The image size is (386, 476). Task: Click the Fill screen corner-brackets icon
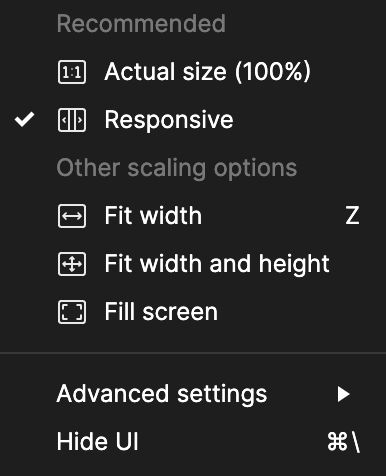coord(72,312)
